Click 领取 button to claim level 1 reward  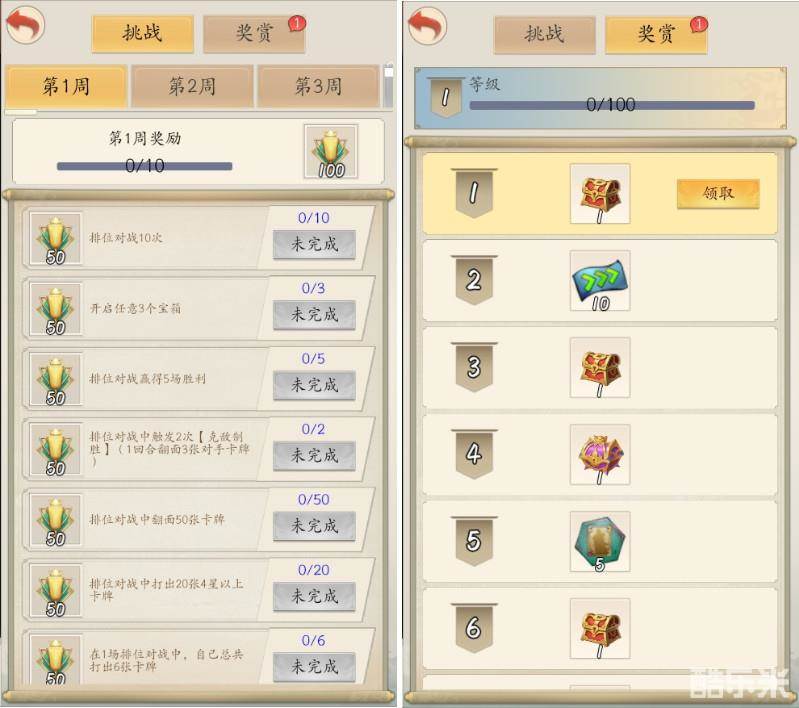718,193
